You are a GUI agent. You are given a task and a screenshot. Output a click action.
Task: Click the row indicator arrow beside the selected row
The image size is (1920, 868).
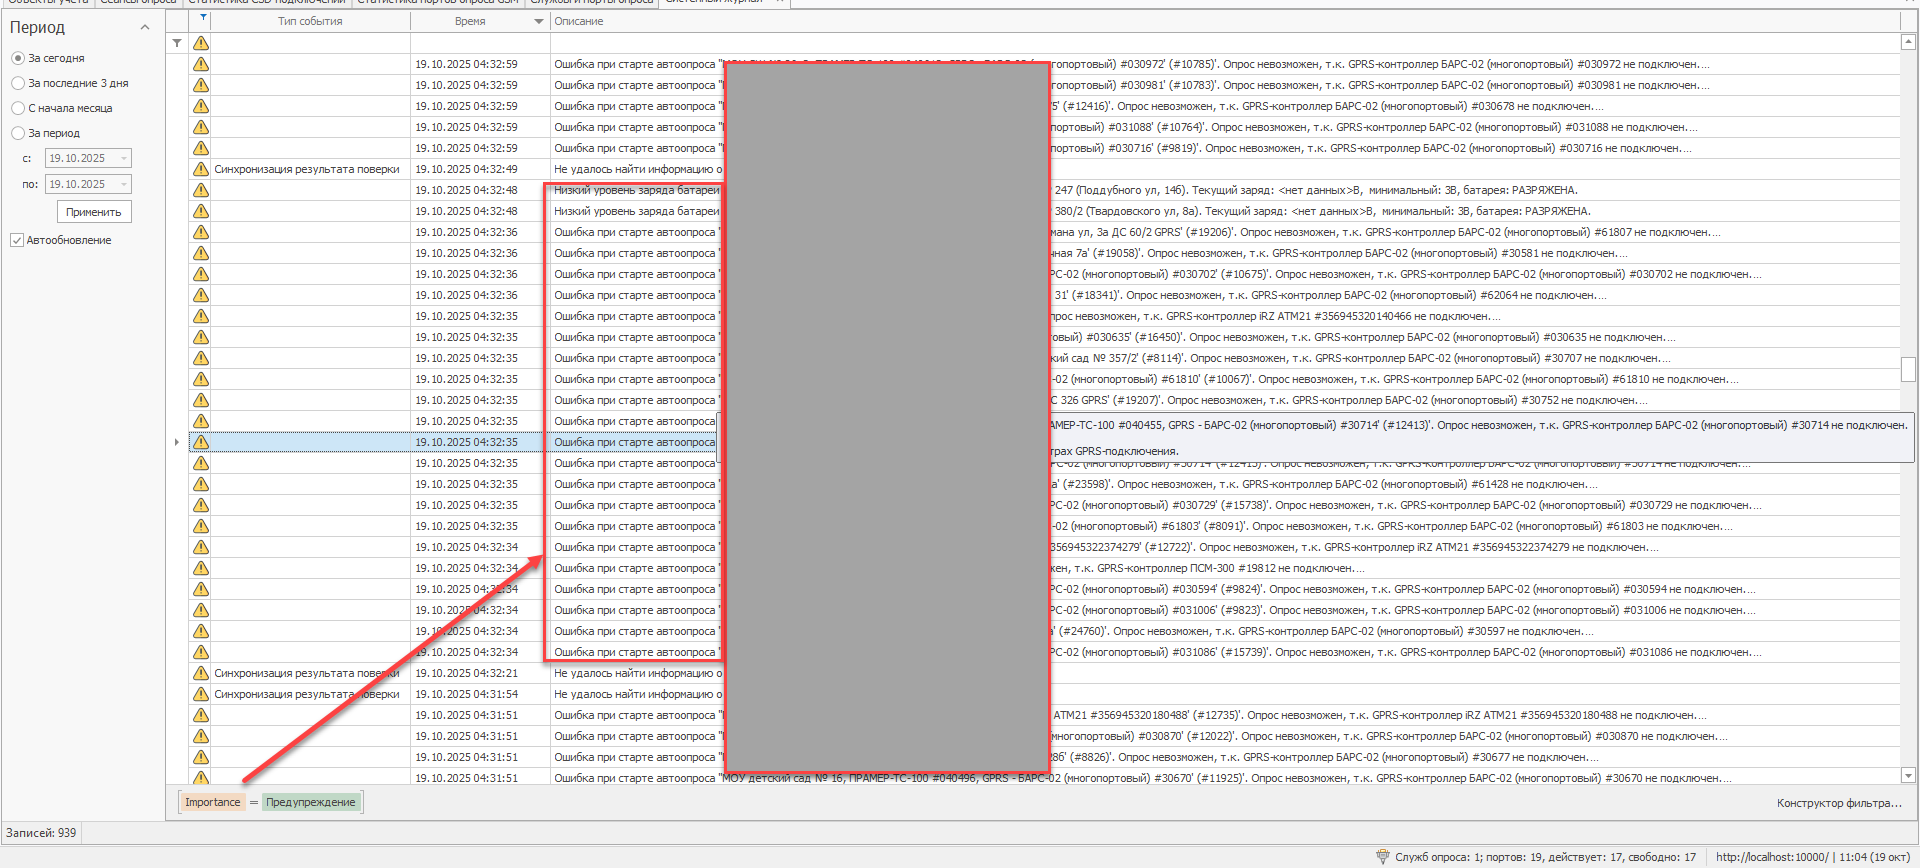tap(177, 442)
